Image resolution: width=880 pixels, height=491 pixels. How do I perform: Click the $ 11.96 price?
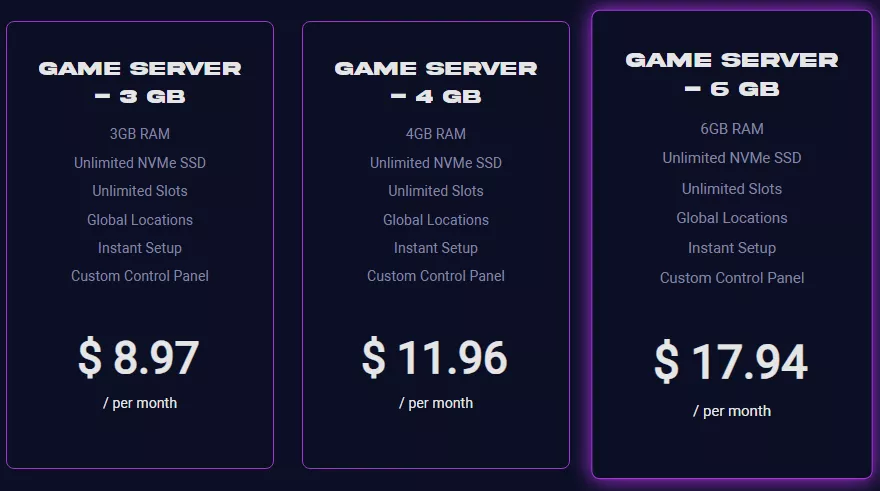[435, 357]
